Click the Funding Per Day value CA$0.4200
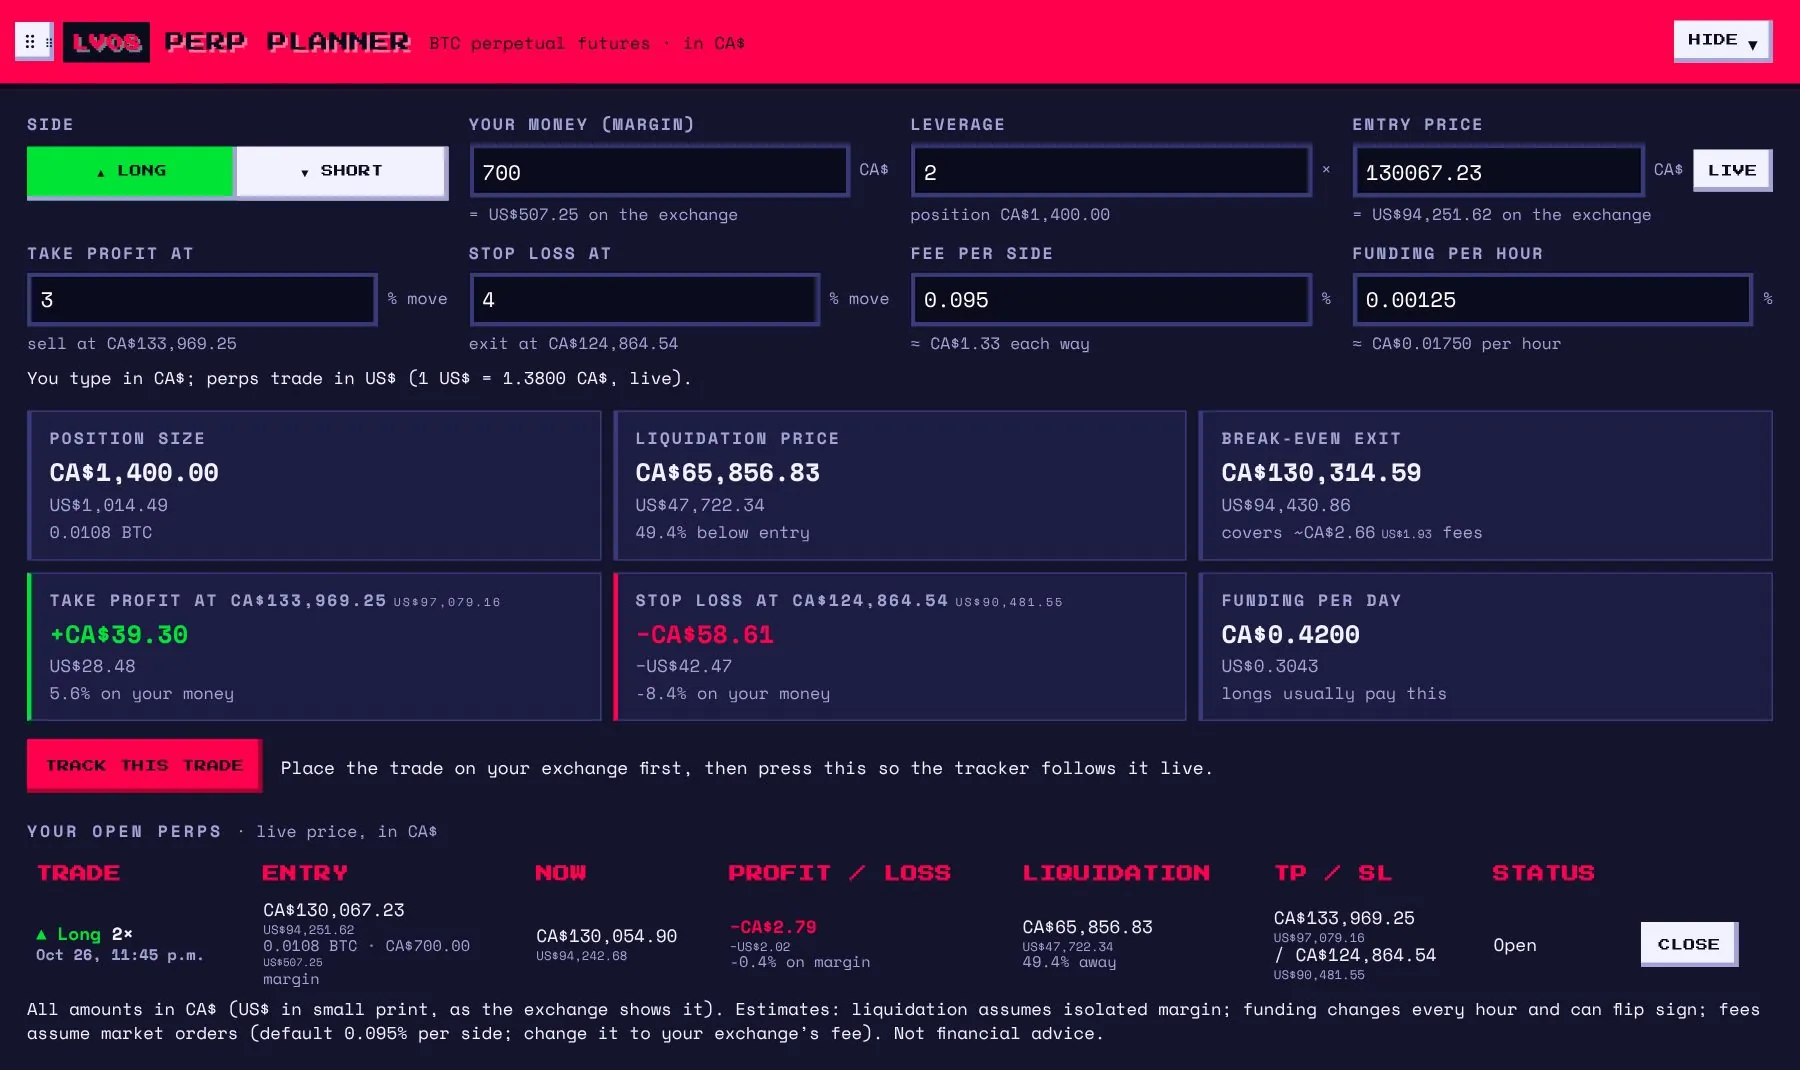This screenshot has width=1800, height=1070. (1290, 634)
